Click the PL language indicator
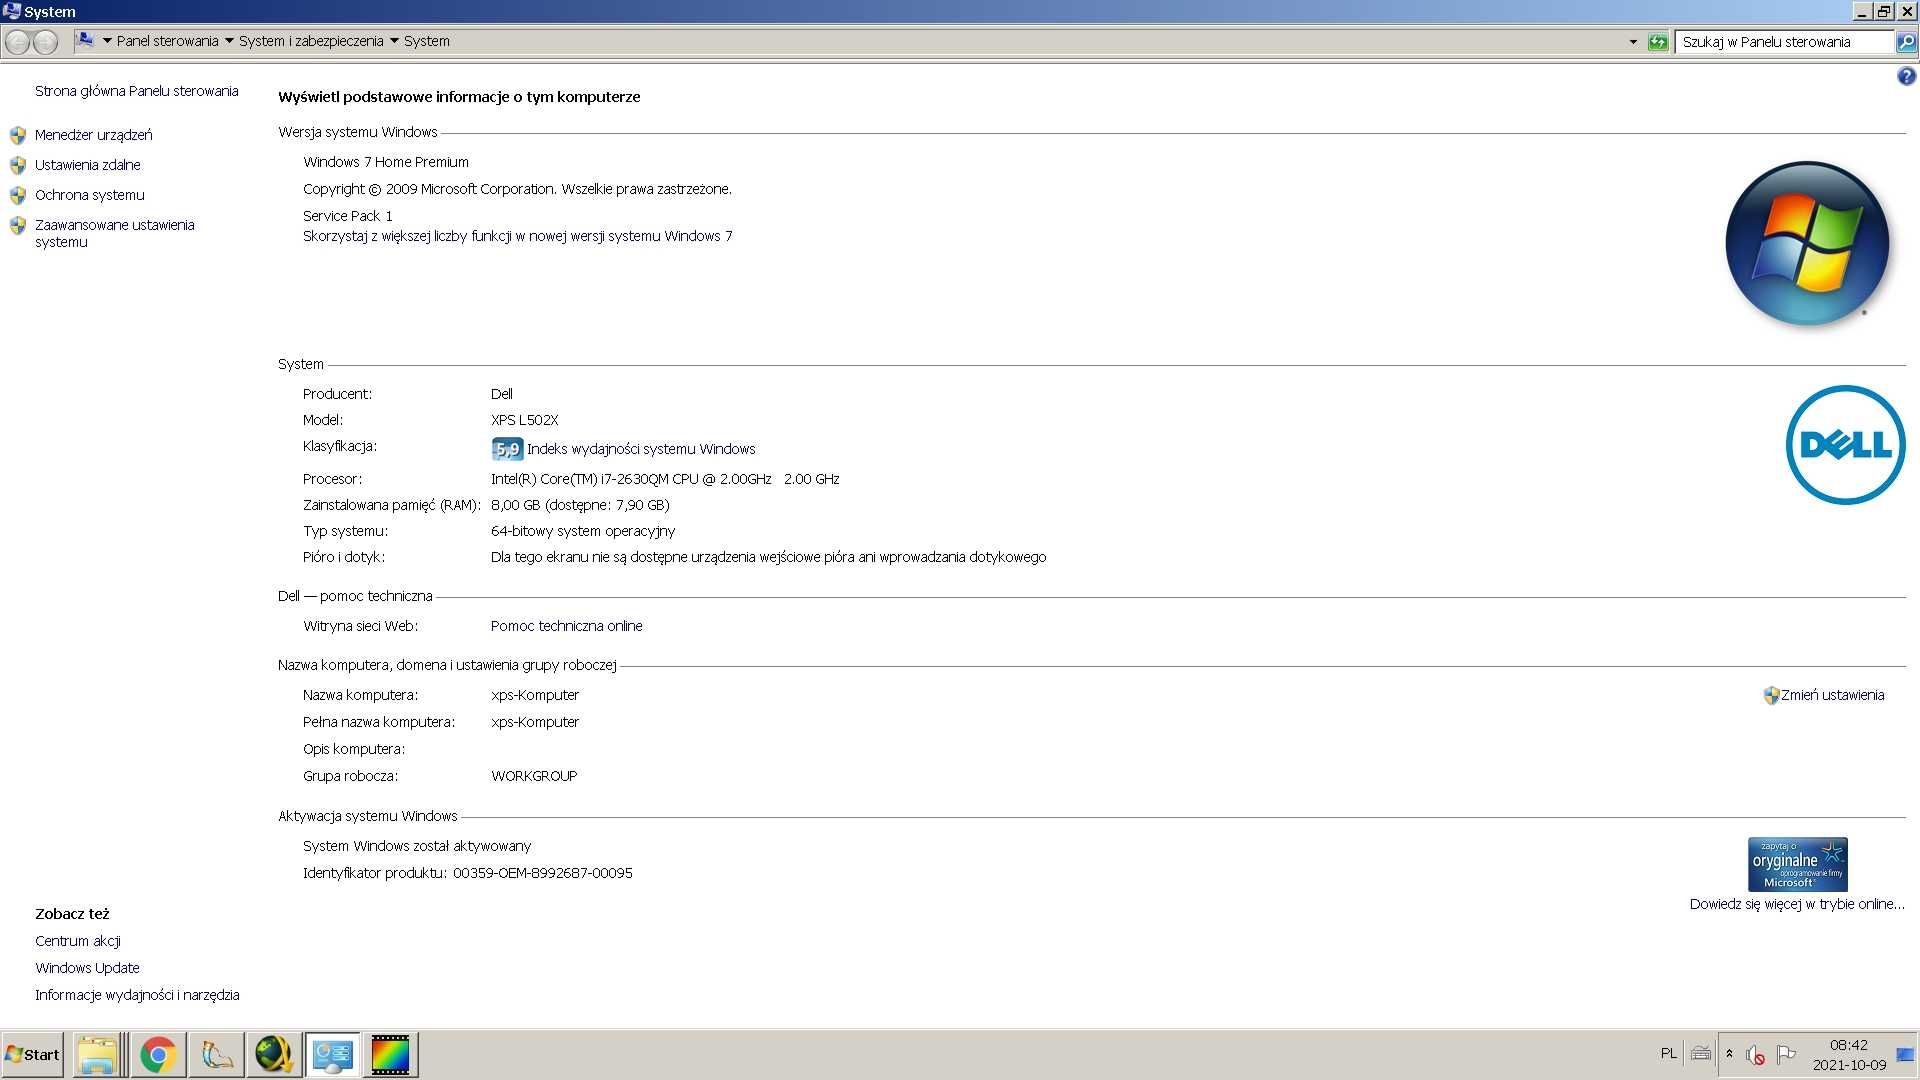The width and height of the screenshot is (1920, 1080). [x=1668, y=1054]
